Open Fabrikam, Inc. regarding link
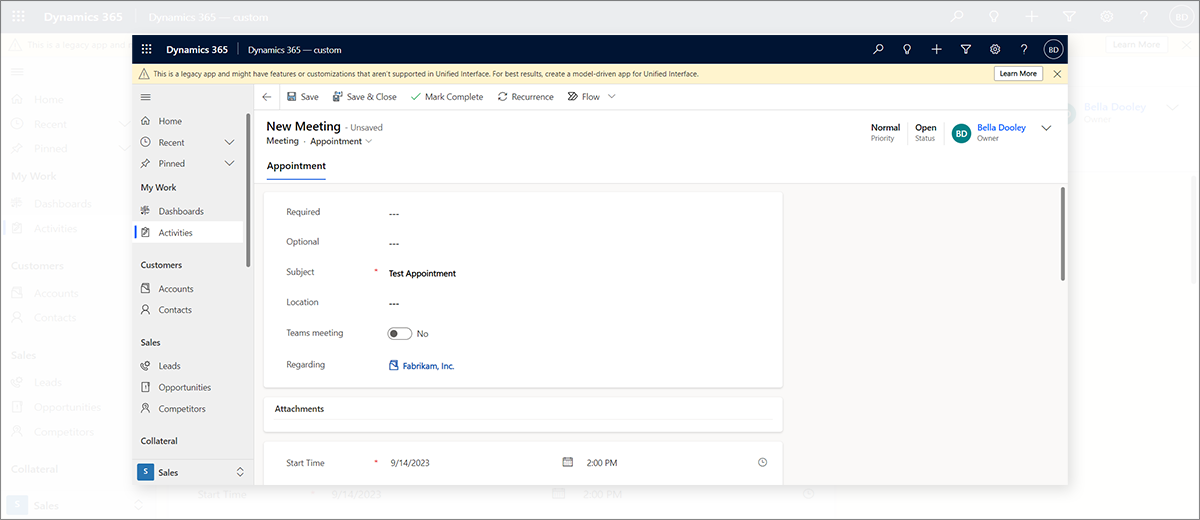 428,366
